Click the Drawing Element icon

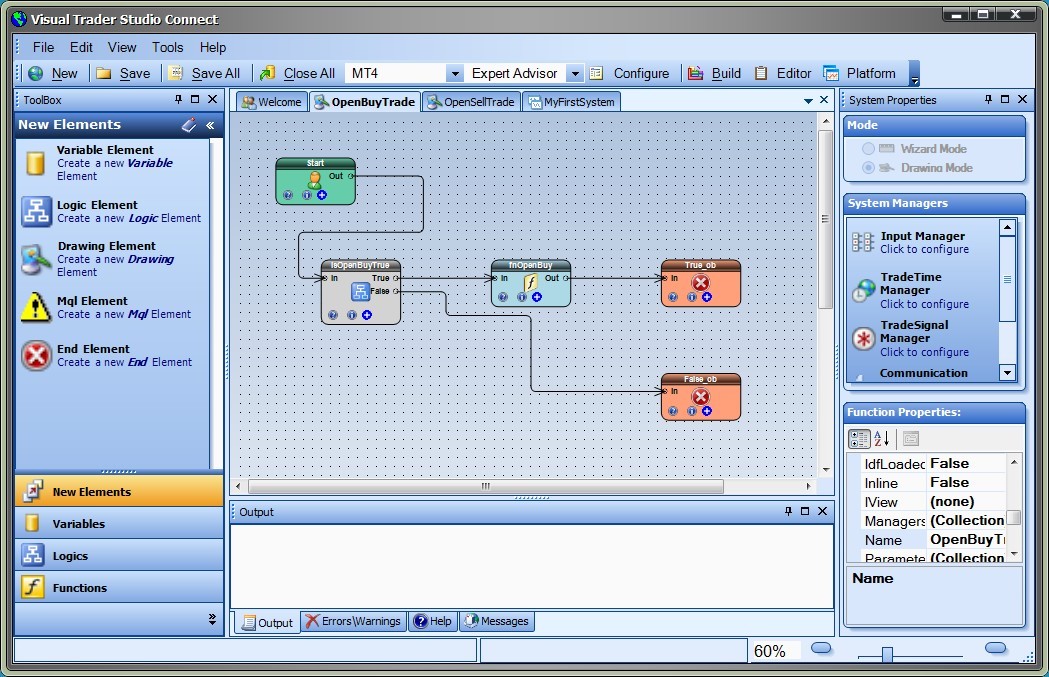point(36,259)
